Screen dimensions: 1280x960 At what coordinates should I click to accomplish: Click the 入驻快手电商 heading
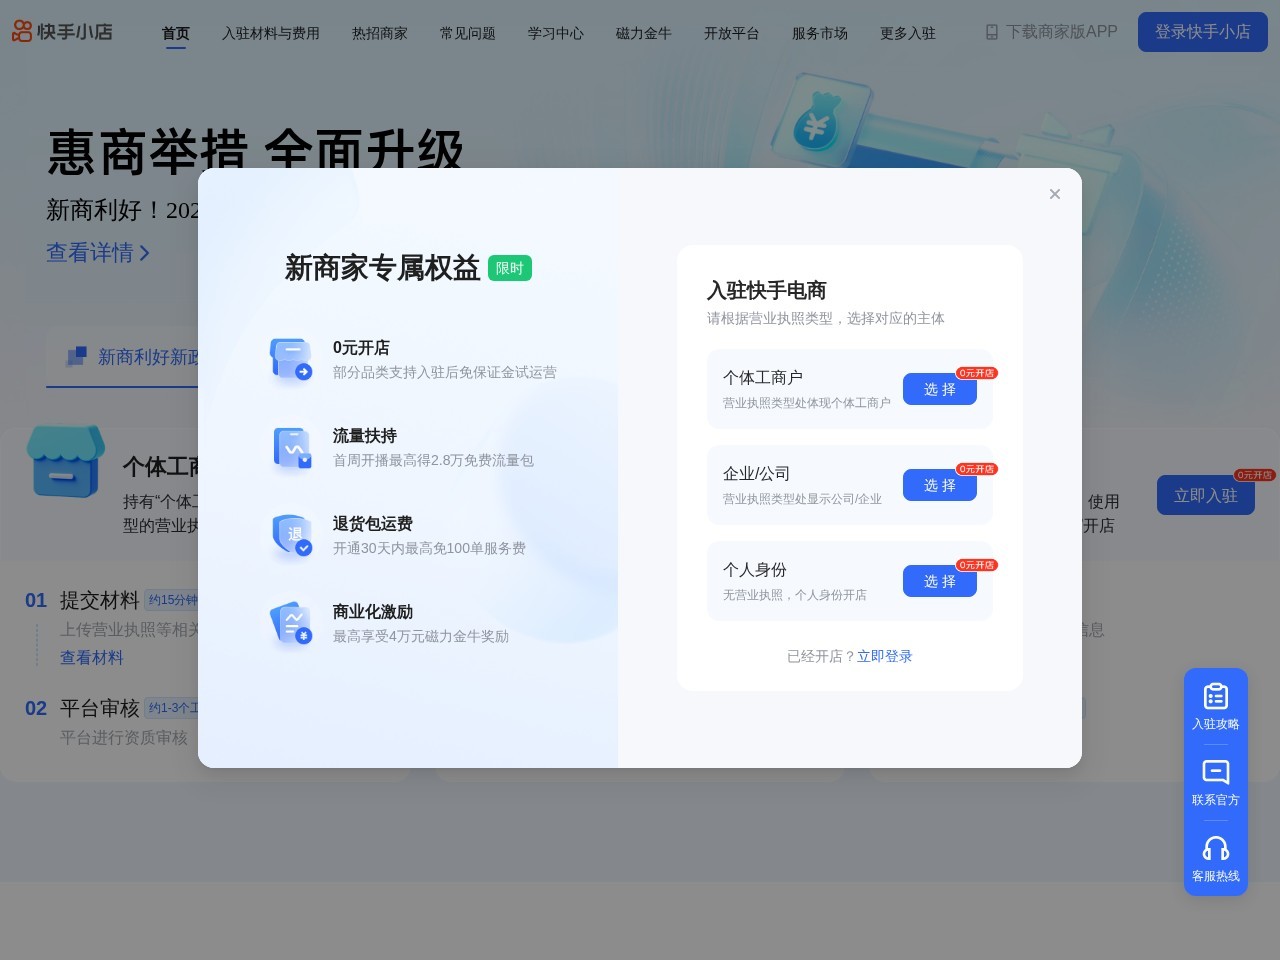tap(767, 290)
